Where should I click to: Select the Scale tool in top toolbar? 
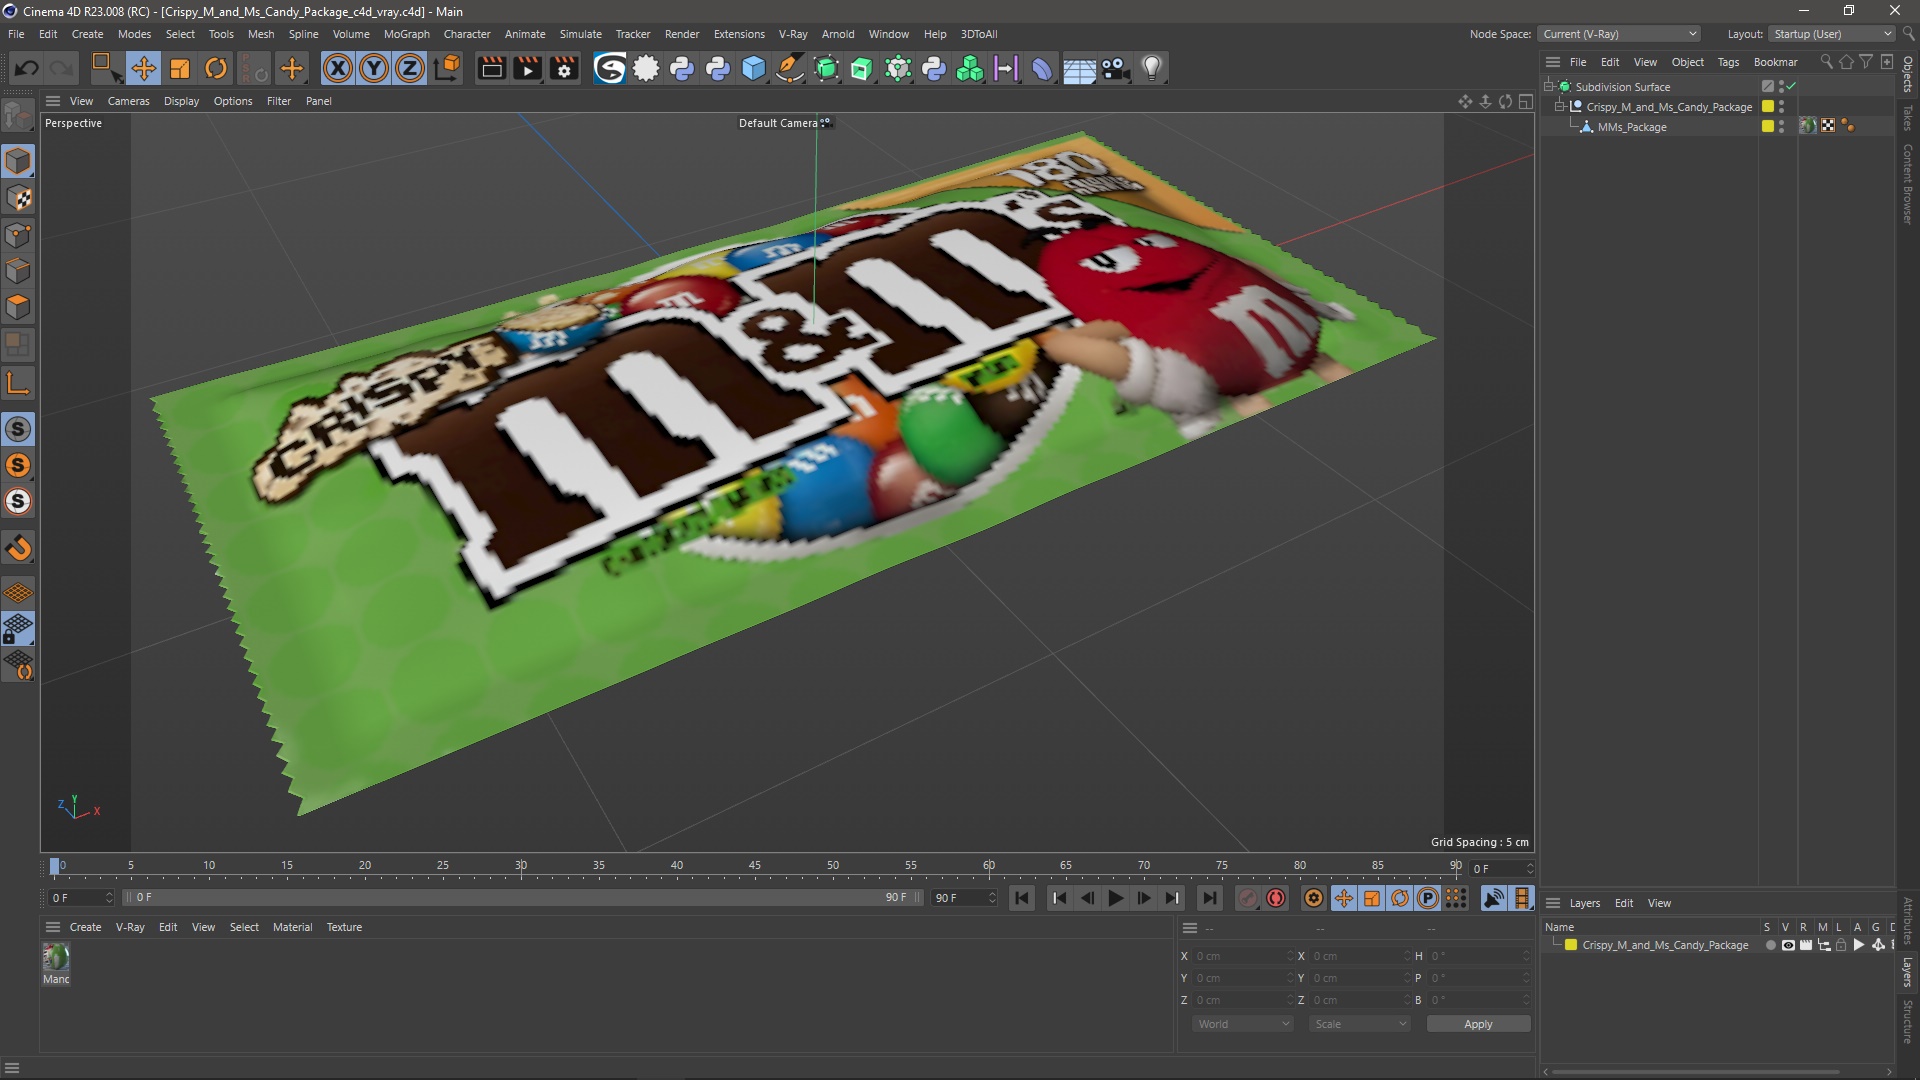[x=180, y=68]
